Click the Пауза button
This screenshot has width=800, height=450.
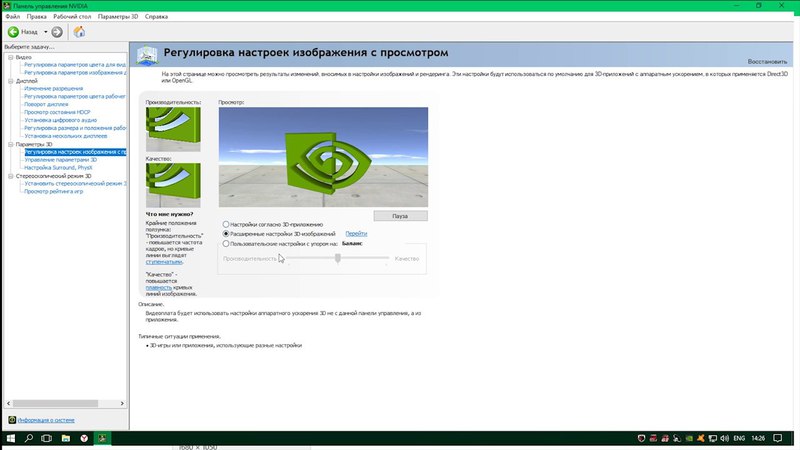(x=401, y=216)
